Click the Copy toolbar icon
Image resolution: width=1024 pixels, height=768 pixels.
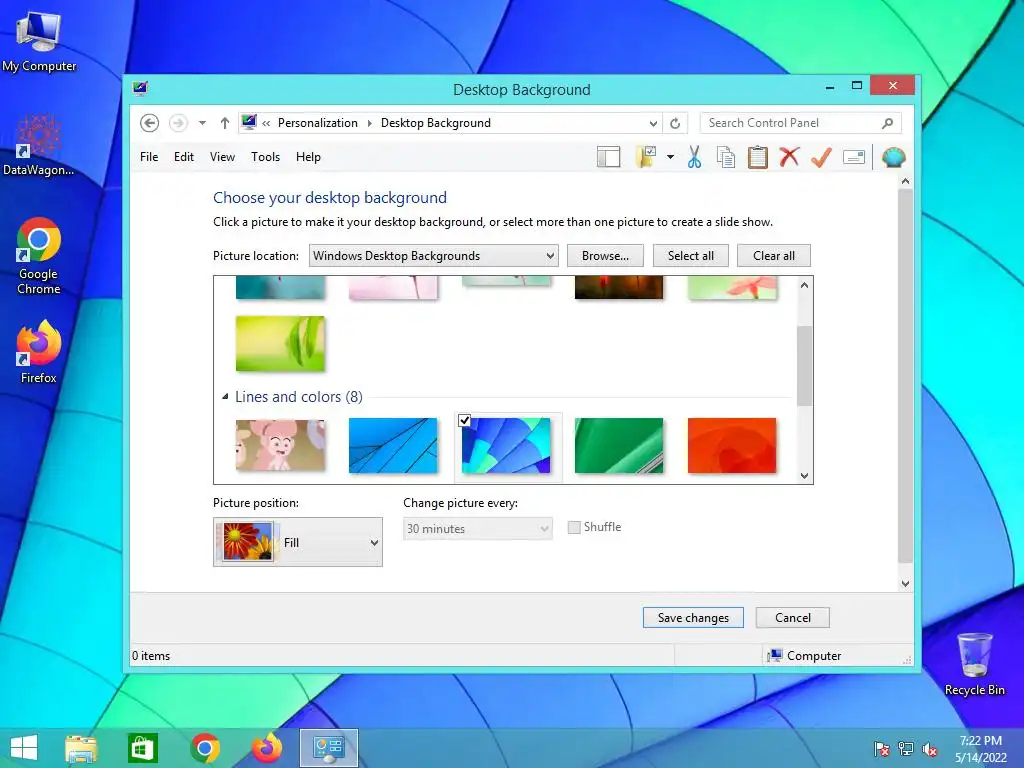coord(726,157)
